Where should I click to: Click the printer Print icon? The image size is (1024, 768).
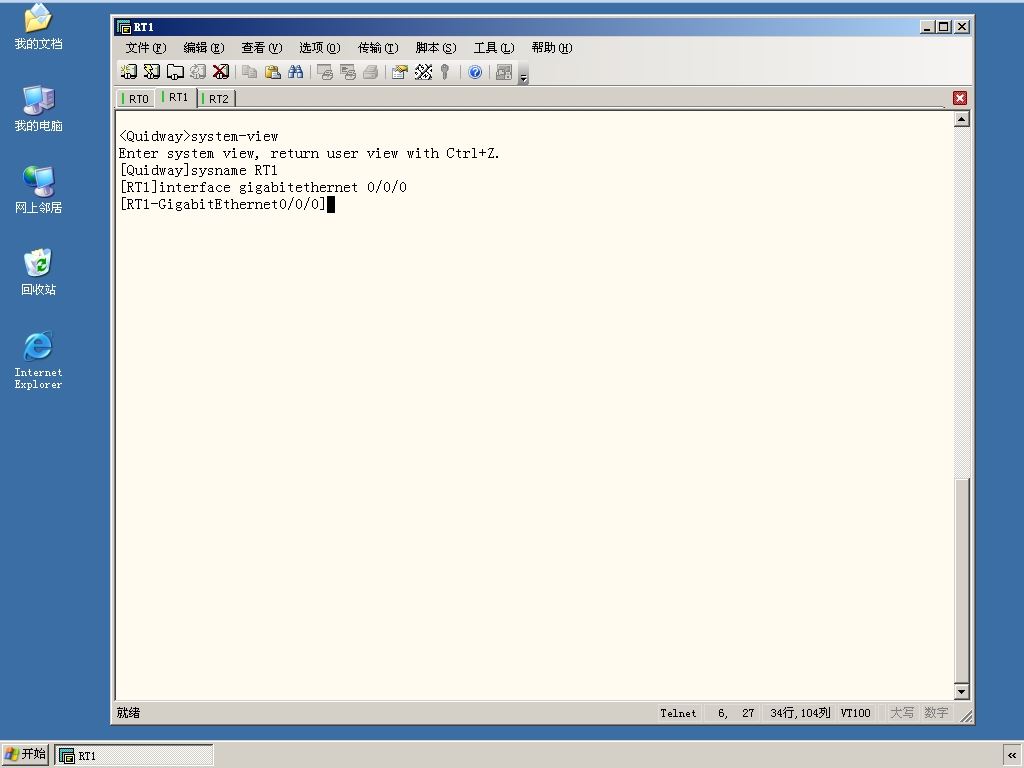point(370,72)
